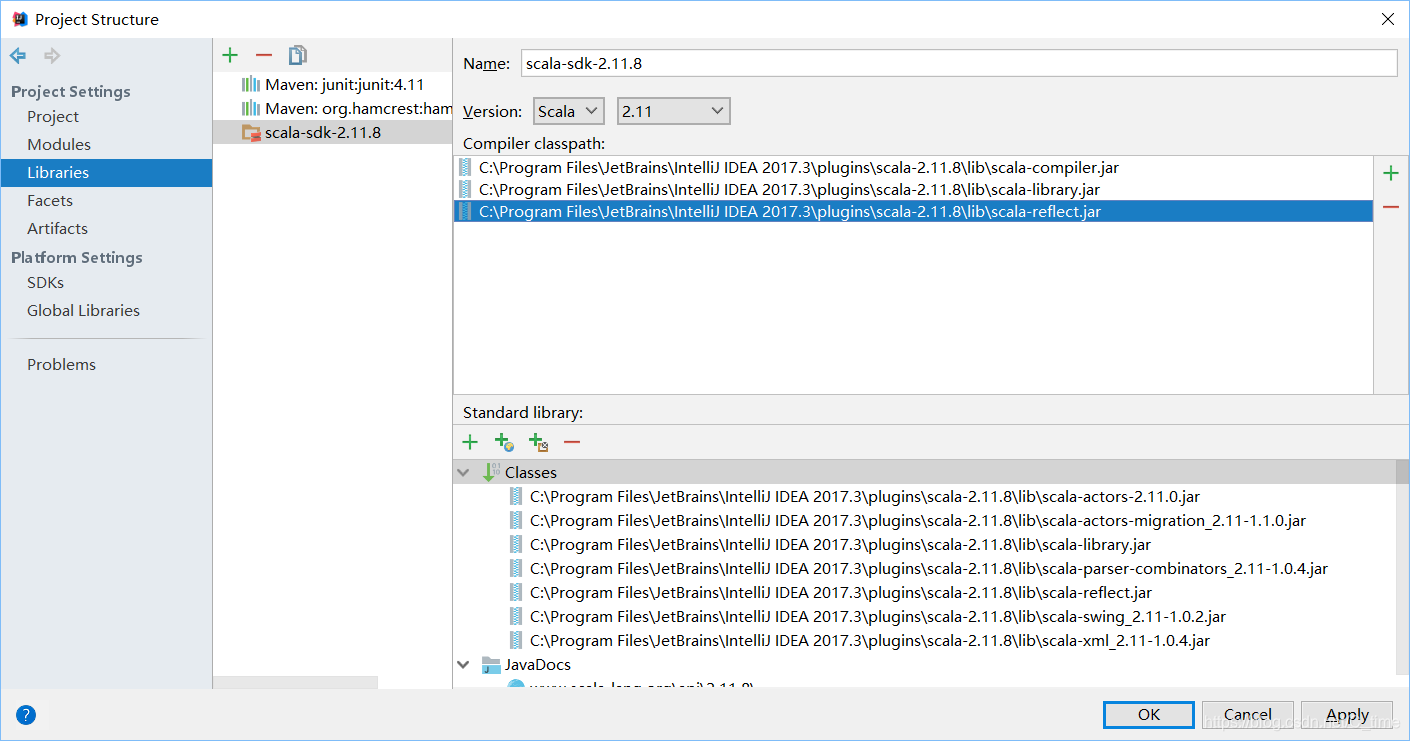Add URL root to standard library
Screen dimensions: 1410x741
tap(504, 442)
